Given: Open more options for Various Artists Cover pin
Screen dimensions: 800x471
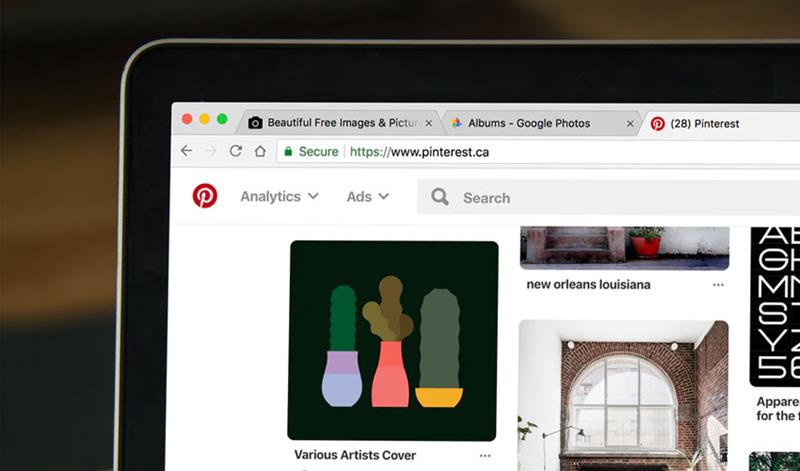Looking at the screenshot, I should (x=485, y=456).
